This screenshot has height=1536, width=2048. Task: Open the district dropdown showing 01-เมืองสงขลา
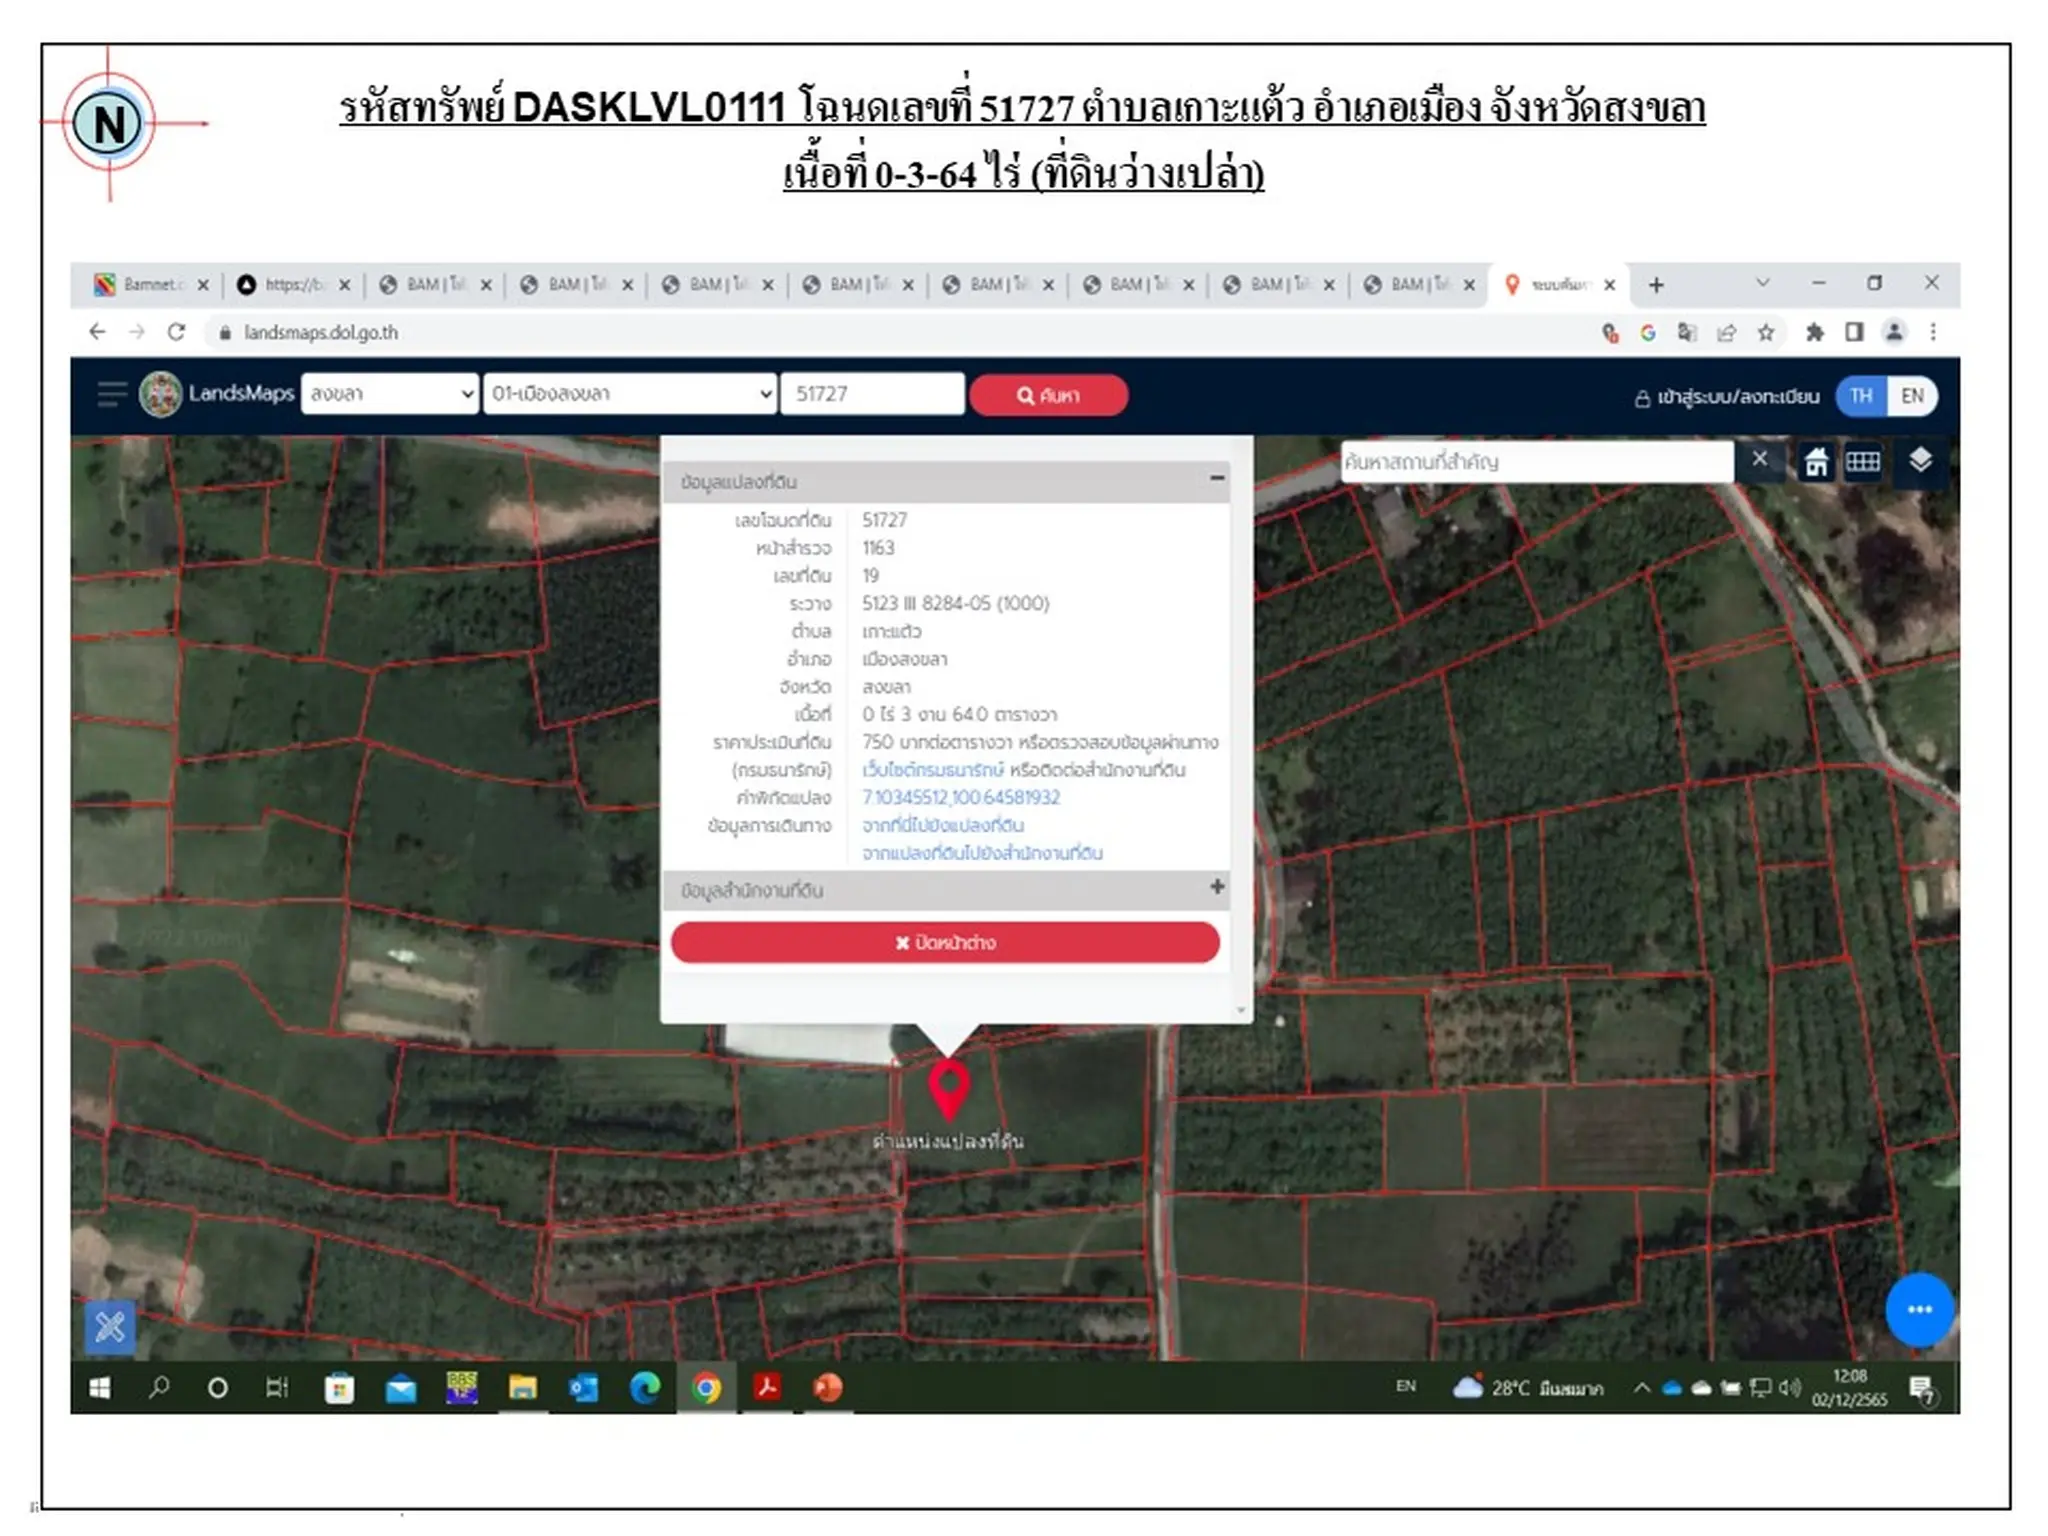(x=630, y=394)
